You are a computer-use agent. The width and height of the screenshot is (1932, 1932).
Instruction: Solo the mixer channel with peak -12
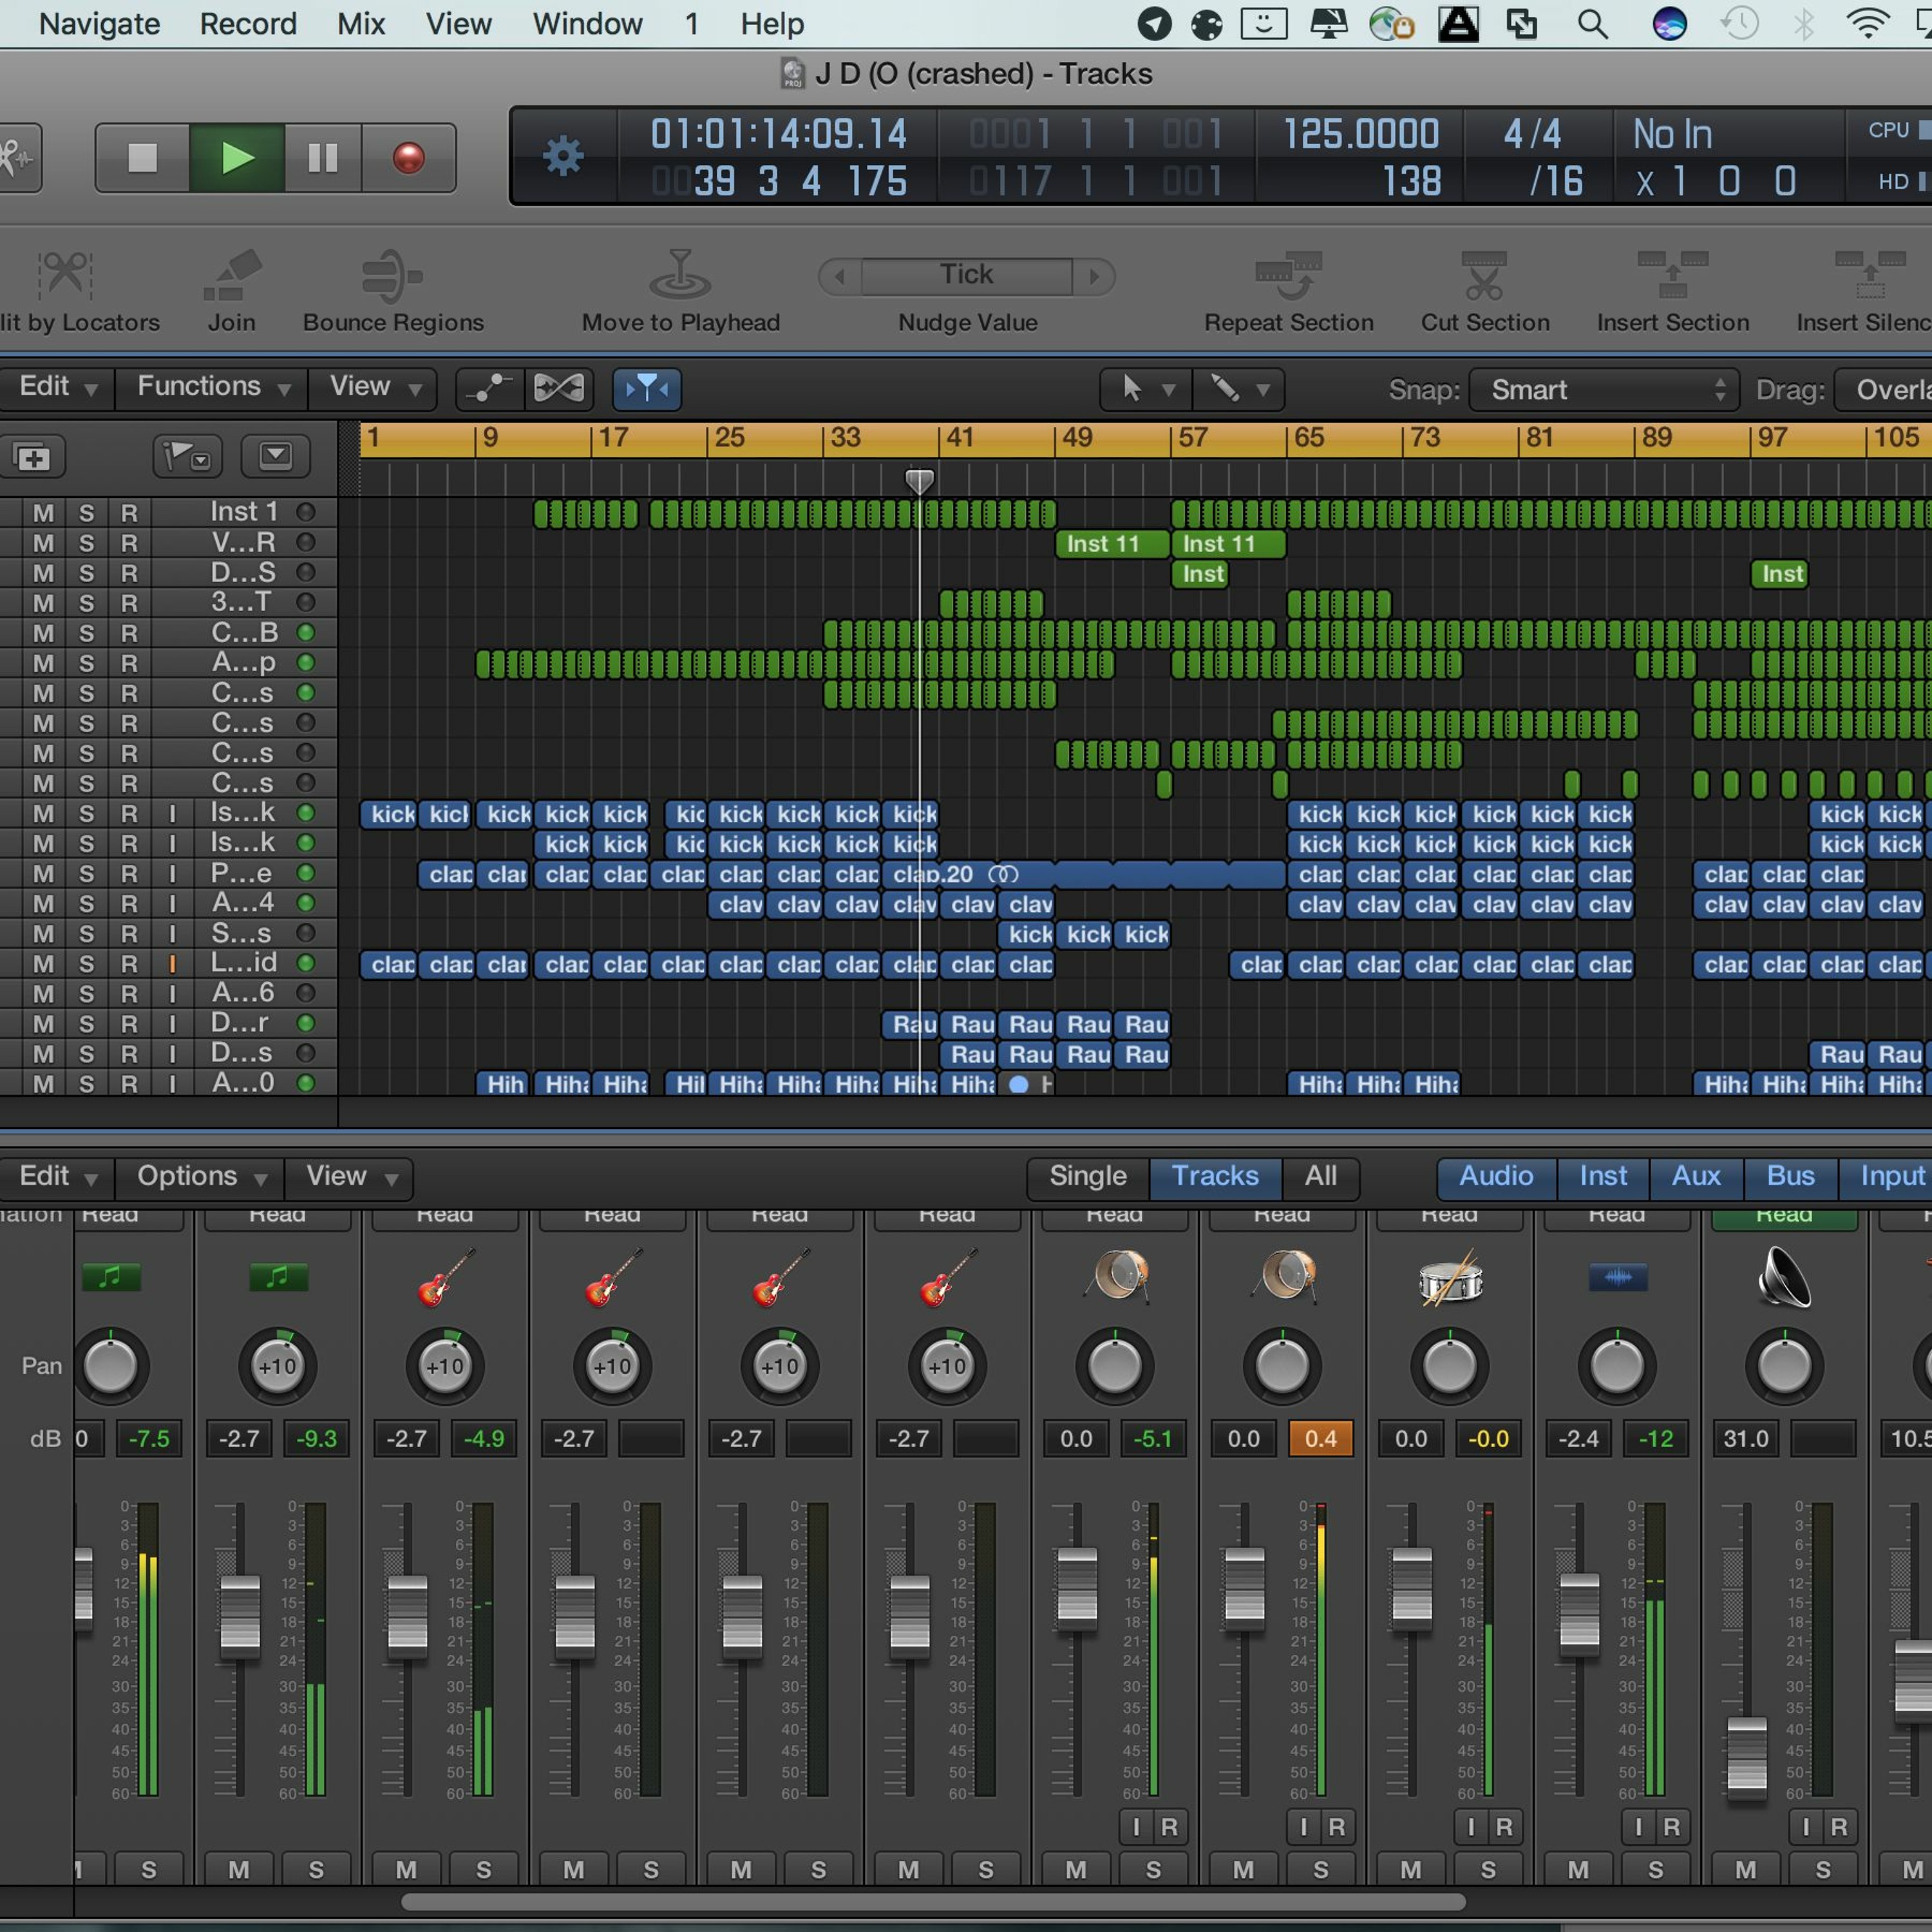(1656, 1869)
